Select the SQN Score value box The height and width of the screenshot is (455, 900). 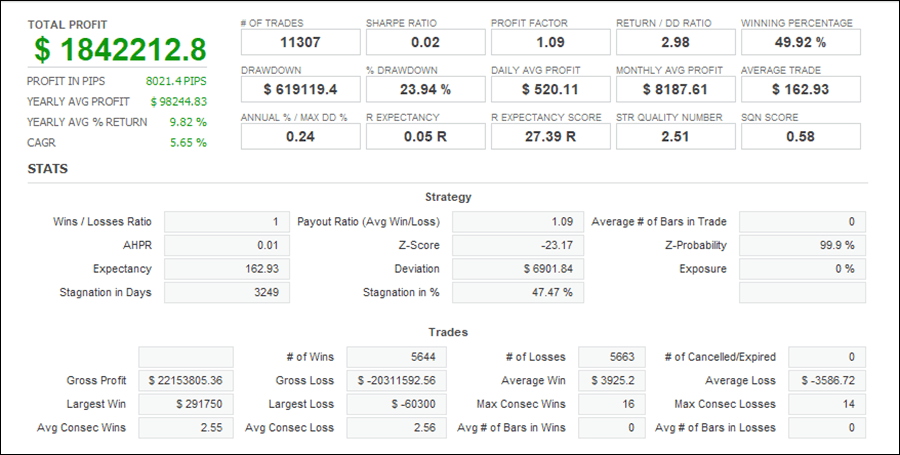(800, 136)
